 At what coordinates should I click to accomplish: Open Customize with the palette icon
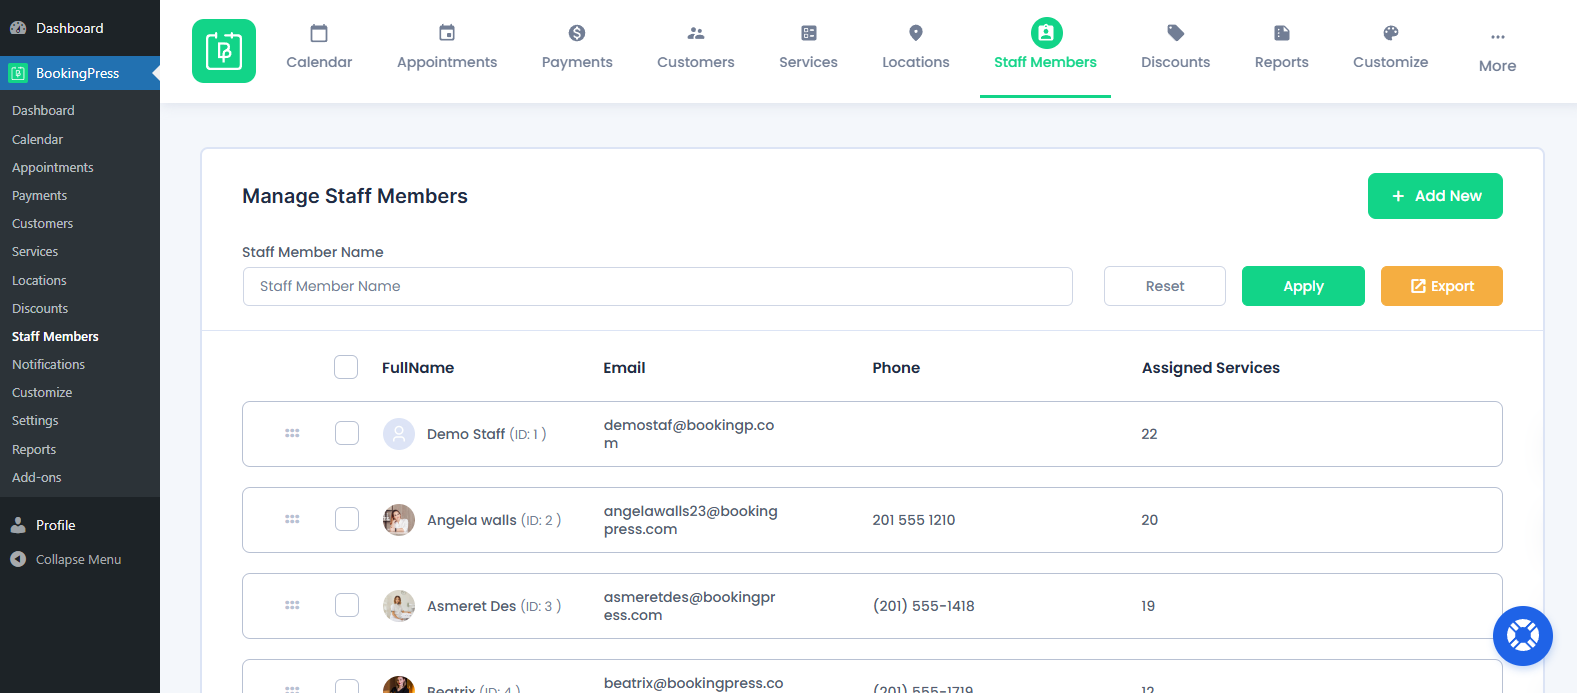pyautogui.click(x=1391, y=34)
